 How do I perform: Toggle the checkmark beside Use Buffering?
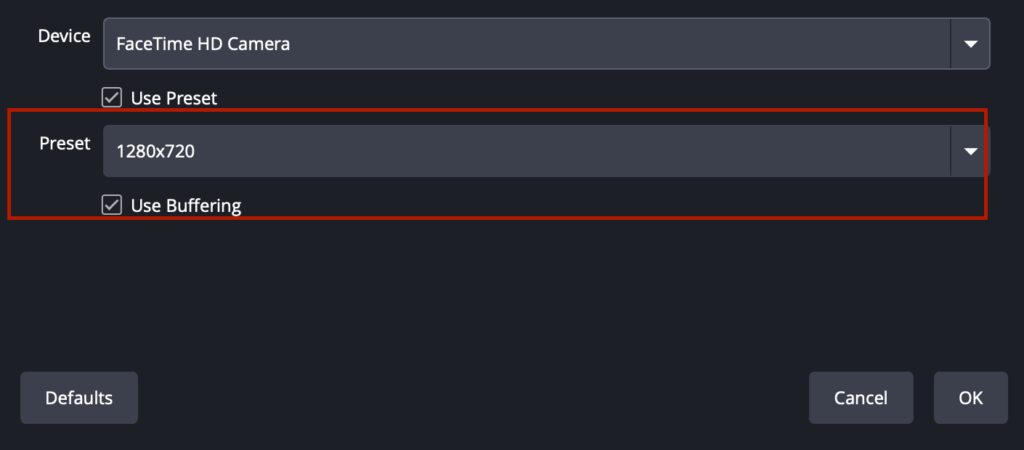[x=112, y=205]
